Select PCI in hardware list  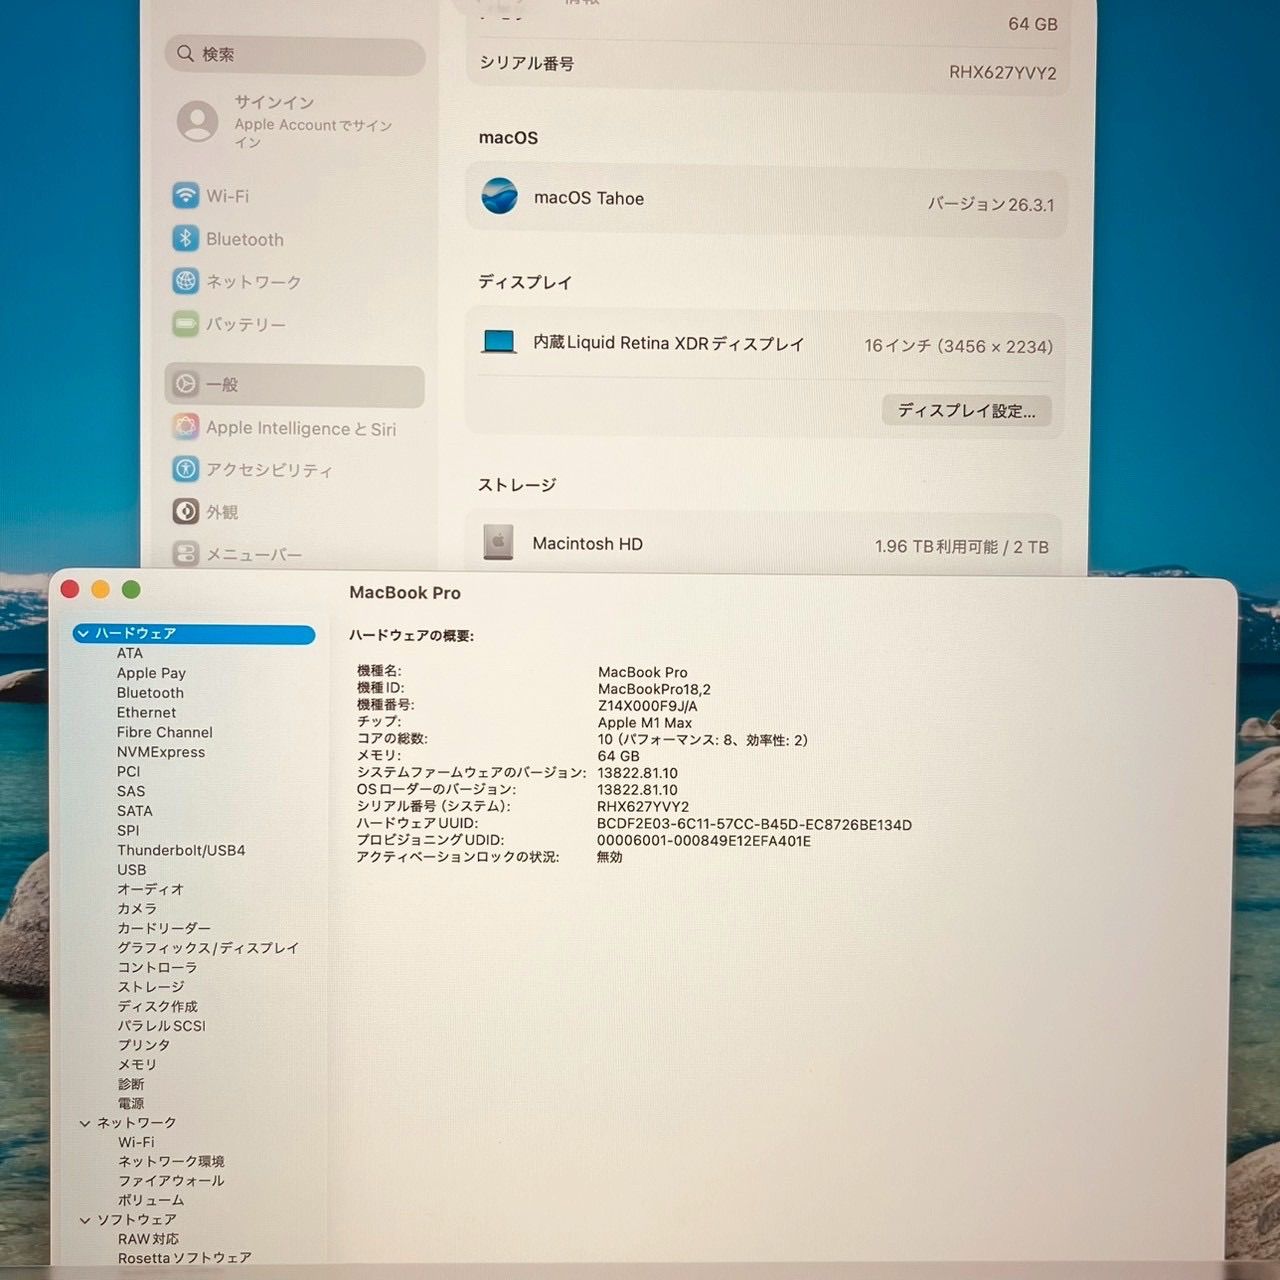(128, 771)
